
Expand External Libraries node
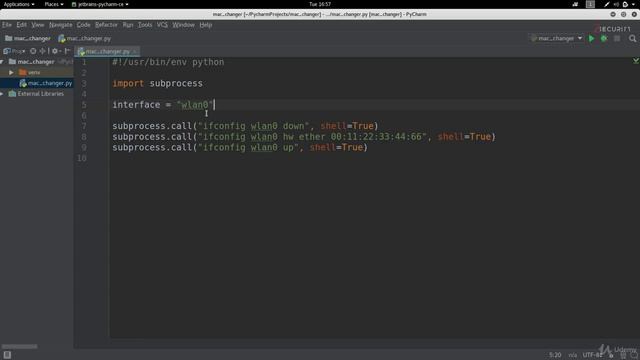click(2, 94)
